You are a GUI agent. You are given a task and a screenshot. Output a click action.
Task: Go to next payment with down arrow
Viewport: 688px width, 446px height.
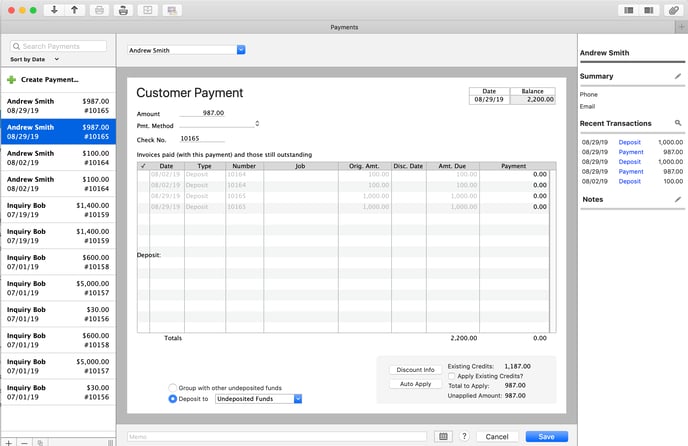(x=54, y=10)
